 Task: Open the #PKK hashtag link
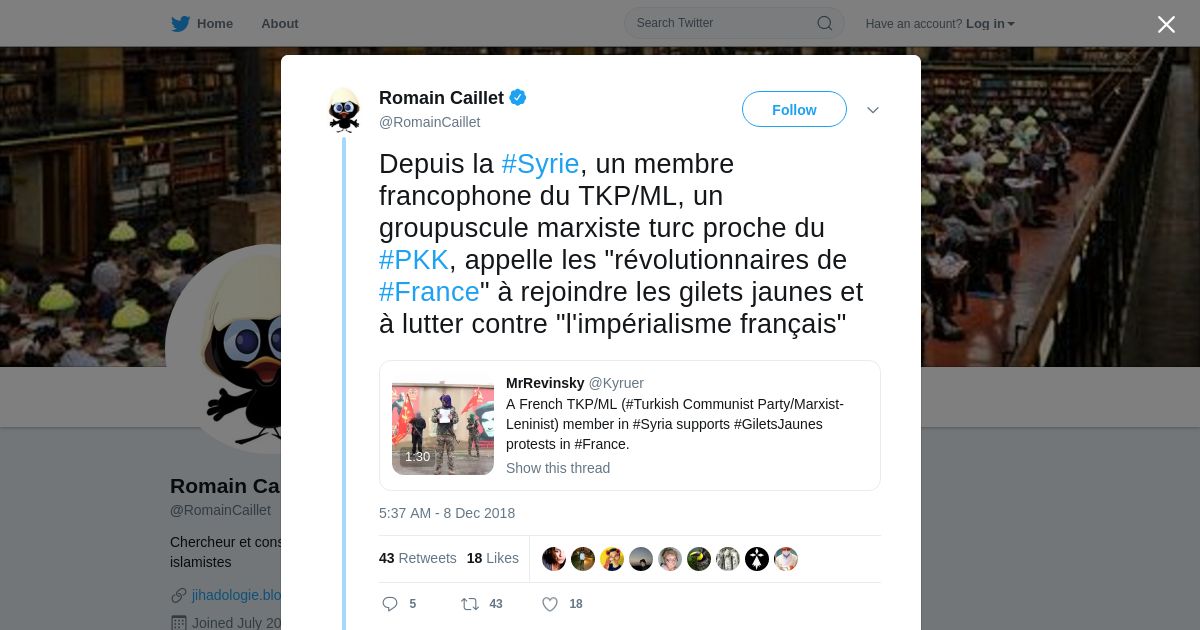pos(414,260)
